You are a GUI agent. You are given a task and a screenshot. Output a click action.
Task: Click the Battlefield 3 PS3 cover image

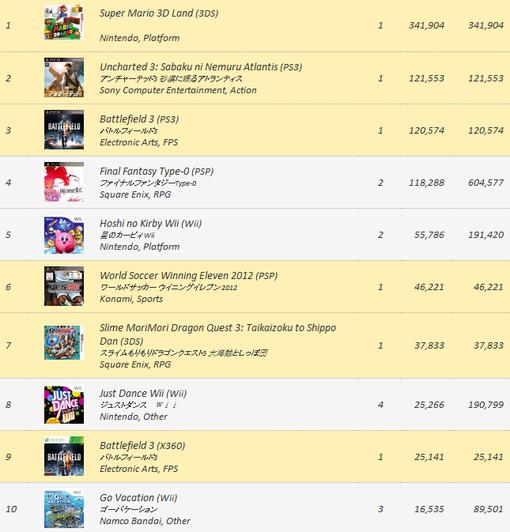(64, 130)
